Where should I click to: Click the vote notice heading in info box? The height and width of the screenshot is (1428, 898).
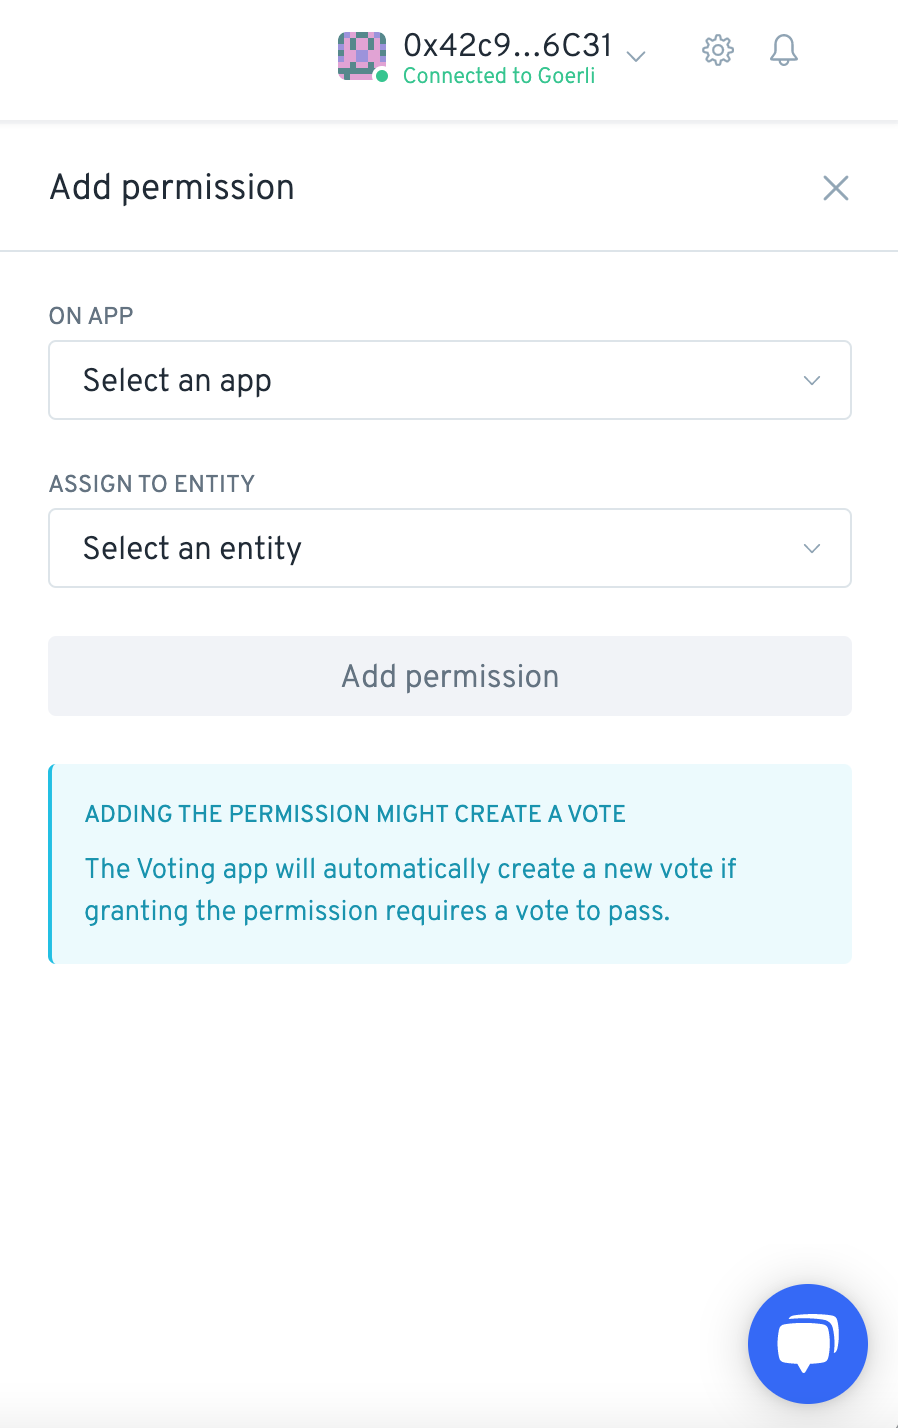click(x=355, y=814)
